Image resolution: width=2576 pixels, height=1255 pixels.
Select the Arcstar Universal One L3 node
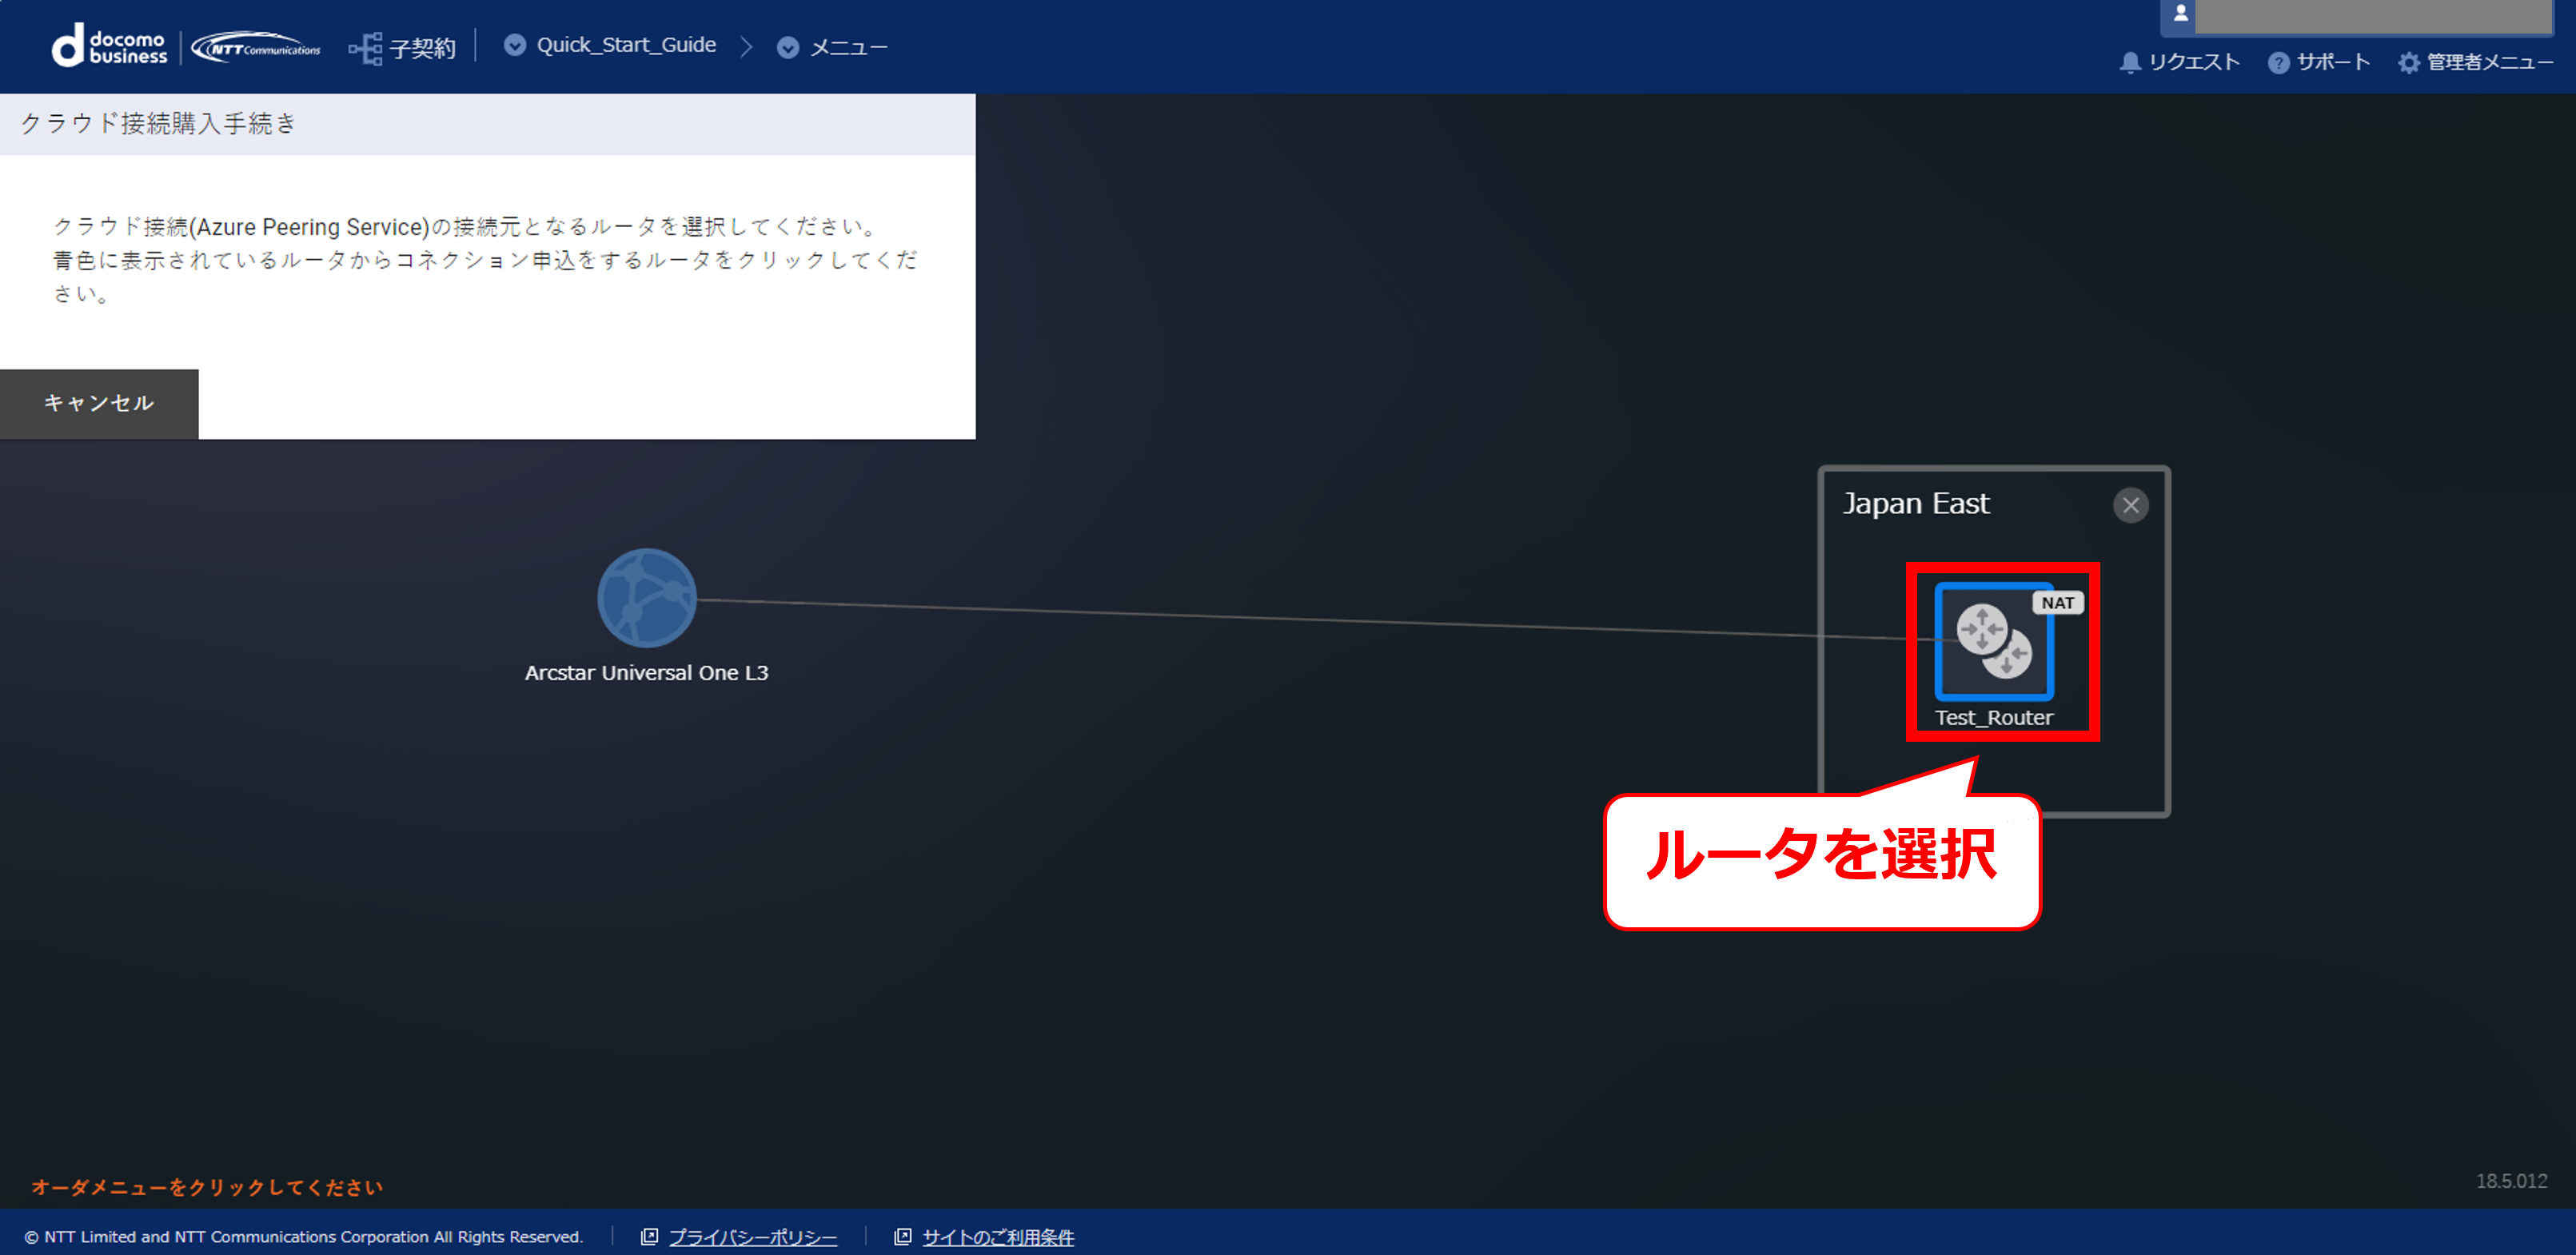(646, 597)
